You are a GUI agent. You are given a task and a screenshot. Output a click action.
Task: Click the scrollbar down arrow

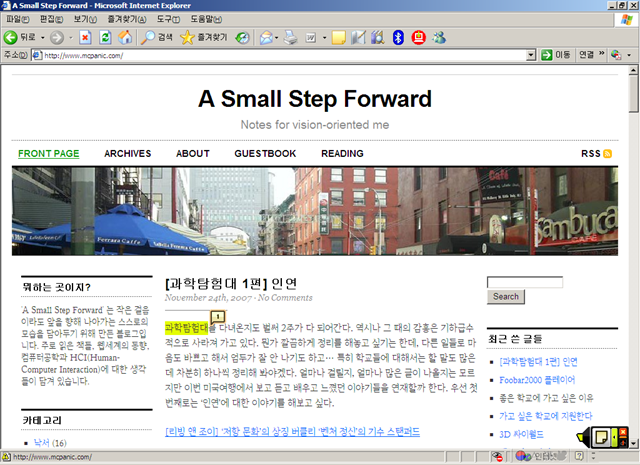pyautogui.click(x=633, y=443)
